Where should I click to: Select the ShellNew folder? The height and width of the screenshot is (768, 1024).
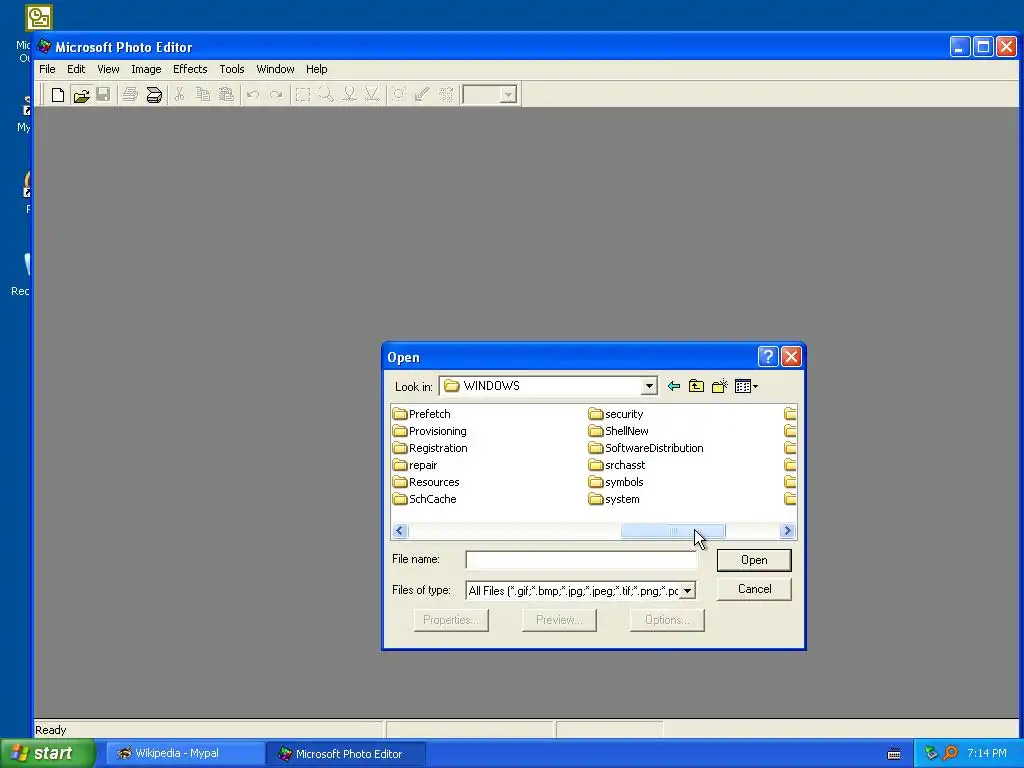pyautogui.click(x=618, y=431)
